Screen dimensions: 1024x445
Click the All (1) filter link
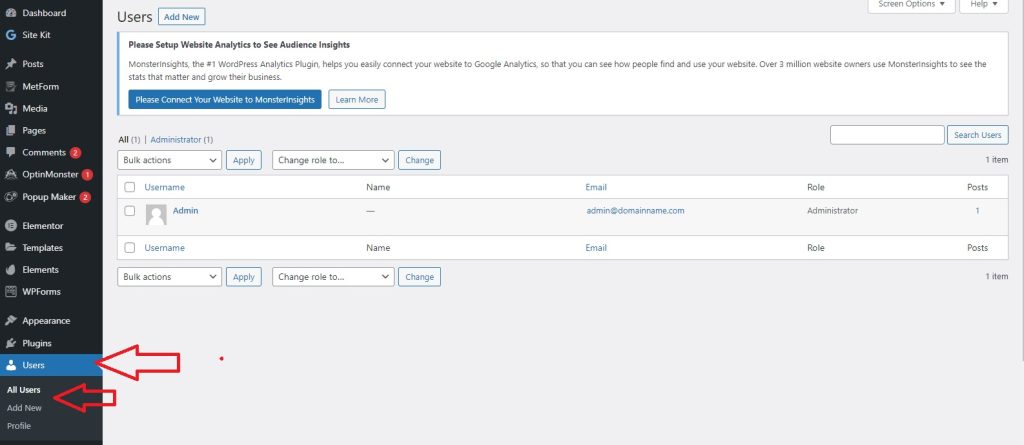pos(129,140)
